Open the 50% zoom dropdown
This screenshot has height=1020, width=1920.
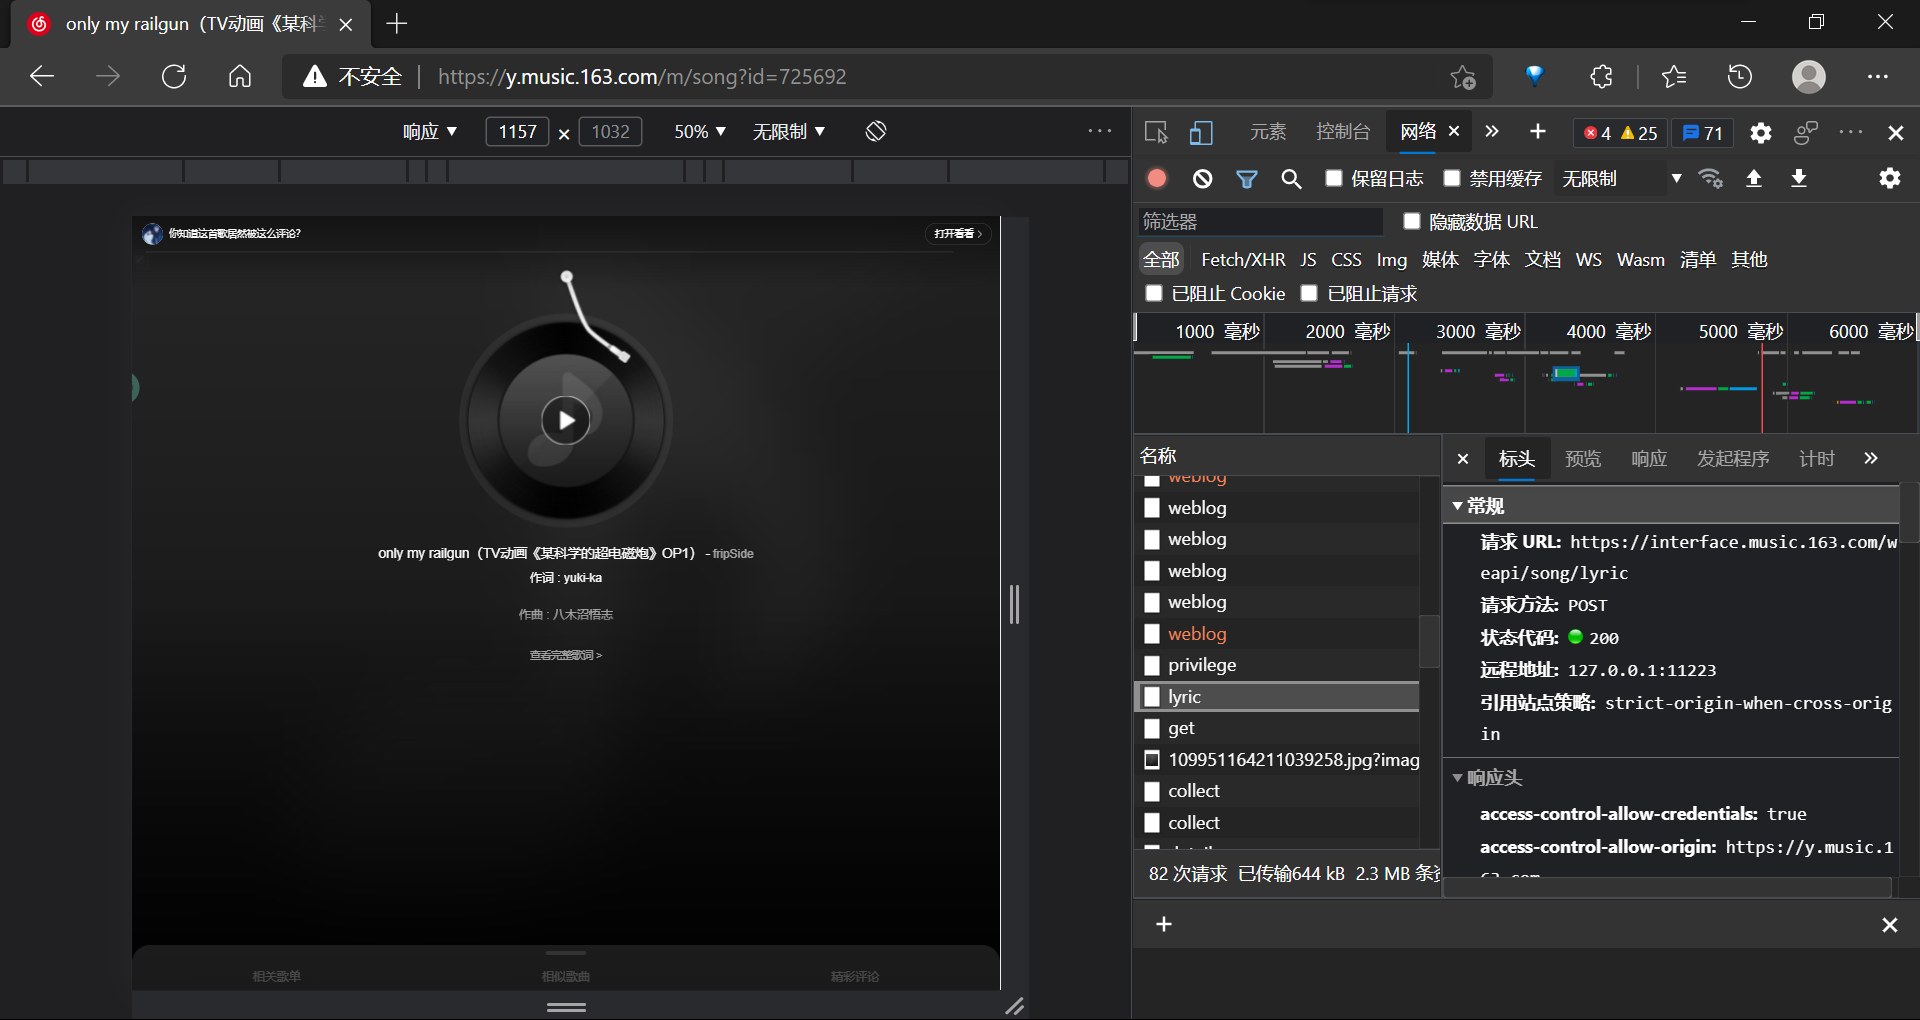tap(699, 132)
